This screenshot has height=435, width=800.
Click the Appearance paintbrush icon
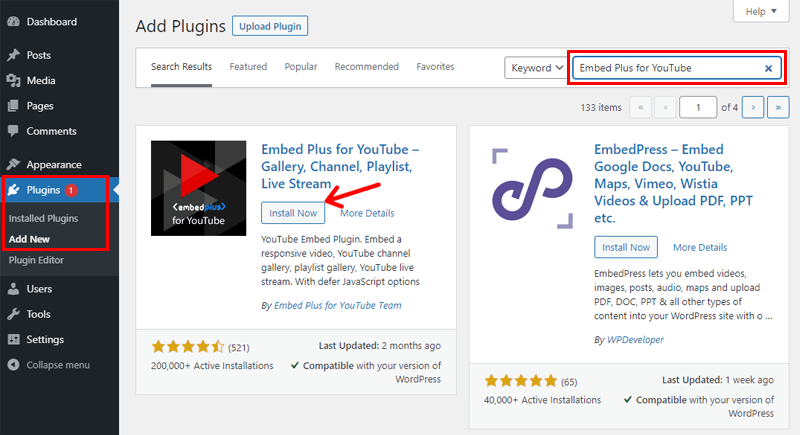pos(14,164)
